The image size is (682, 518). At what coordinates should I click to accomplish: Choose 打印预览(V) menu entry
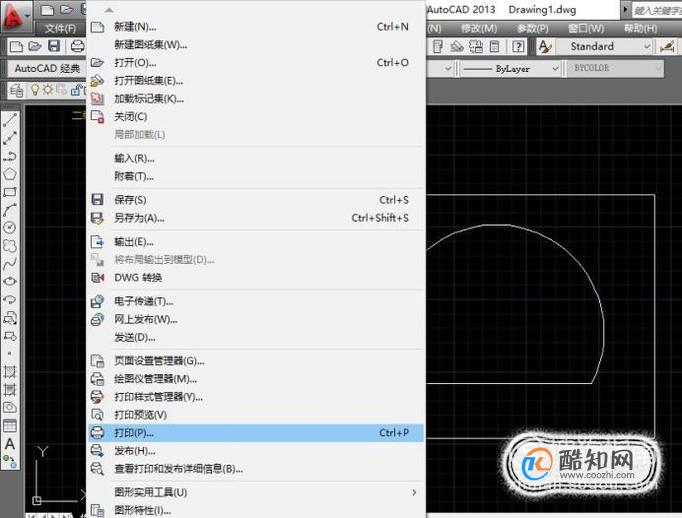click(256, 415)
